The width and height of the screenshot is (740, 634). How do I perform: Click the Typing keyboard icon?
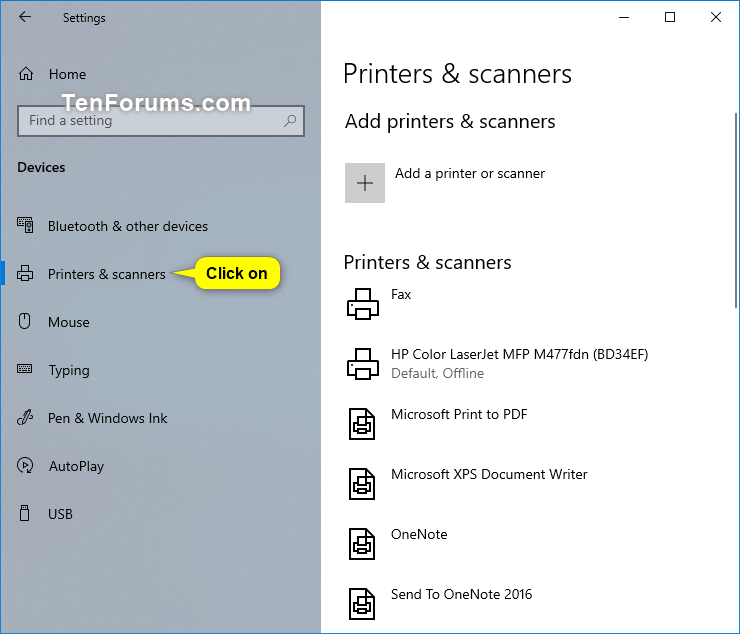[x=25, y=369]
